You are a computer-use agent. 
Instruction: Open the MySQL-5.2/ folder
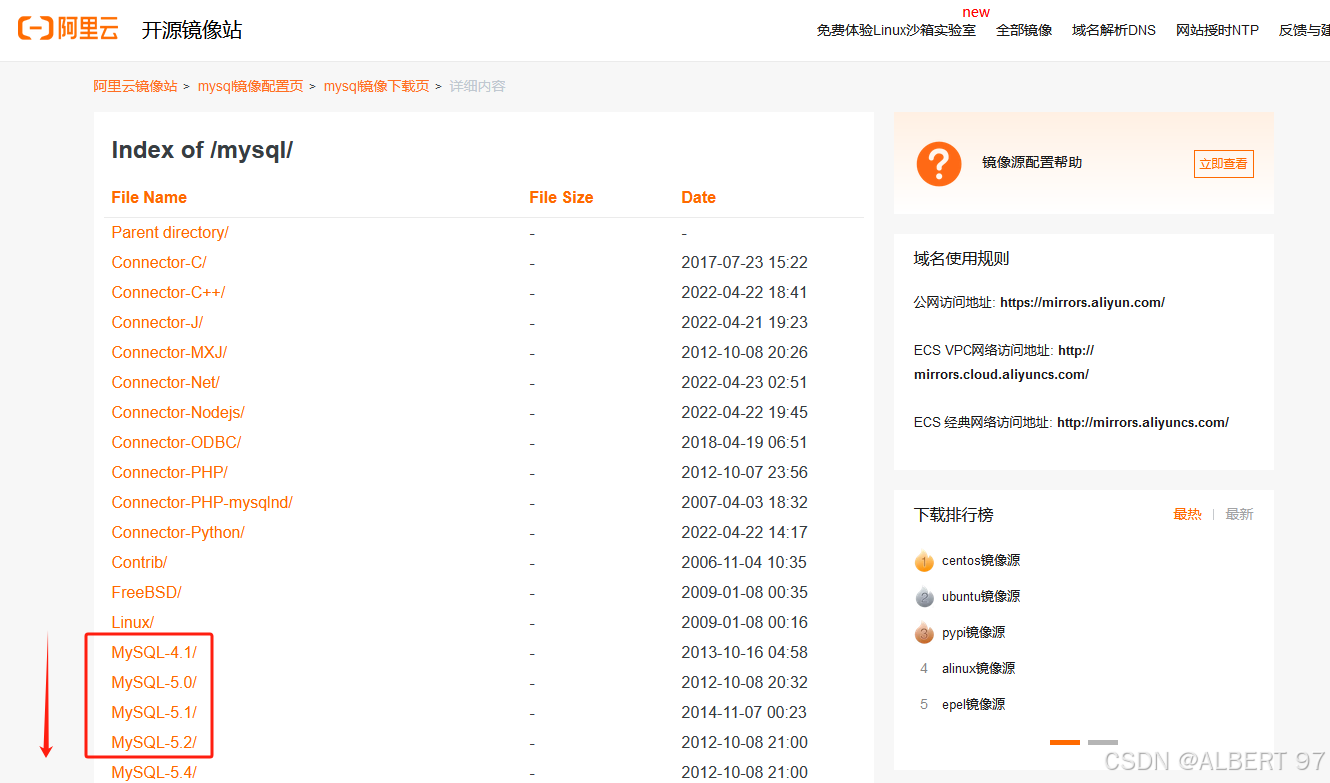point(154,742)
